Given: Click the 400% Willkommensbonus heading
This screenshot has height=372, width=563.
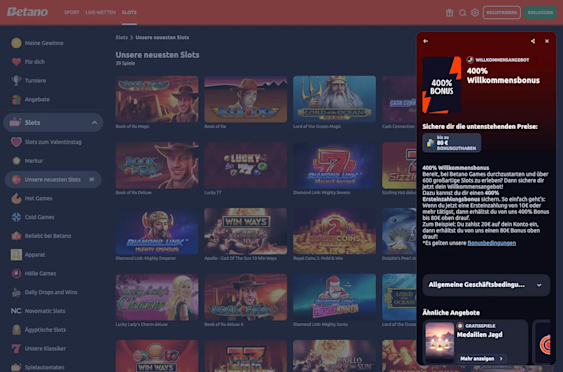Looking at the screenshot, I should tap(503, 75).
